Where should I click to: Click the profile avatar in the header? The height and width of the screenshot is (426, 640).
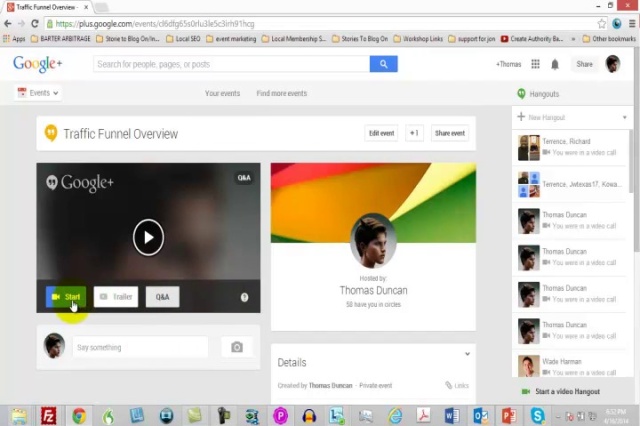[x=612, y=64]
